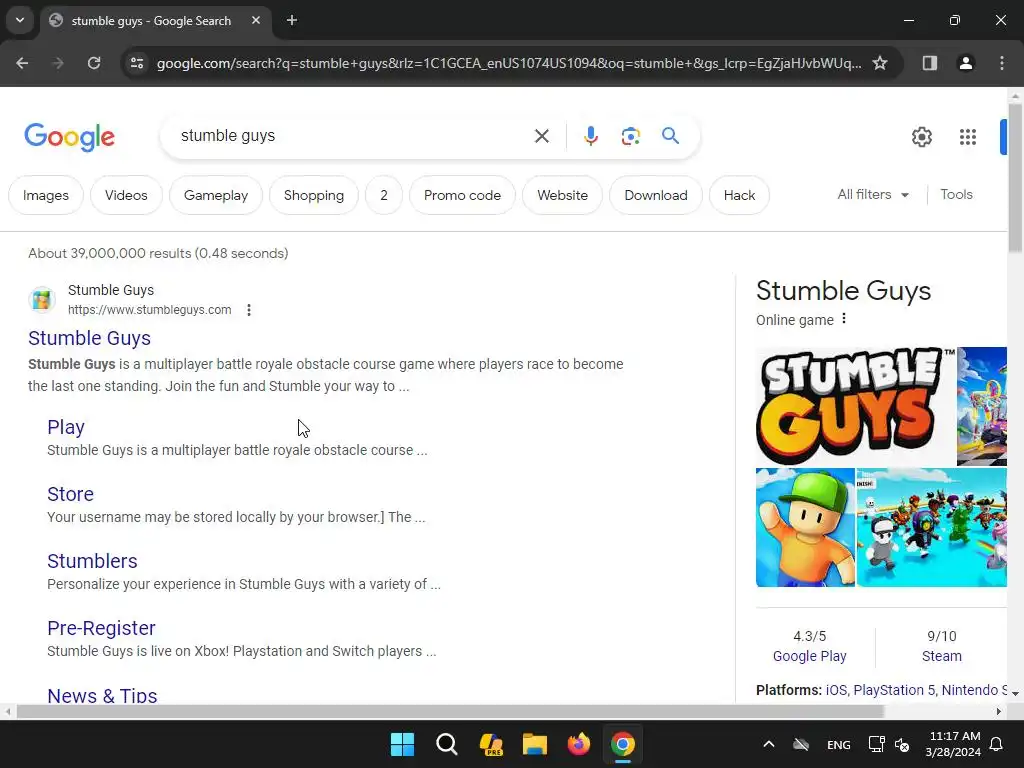Screen dimensions: 1024x768
Task: Open Chrome side panel icon
Action: coord(929,63)
